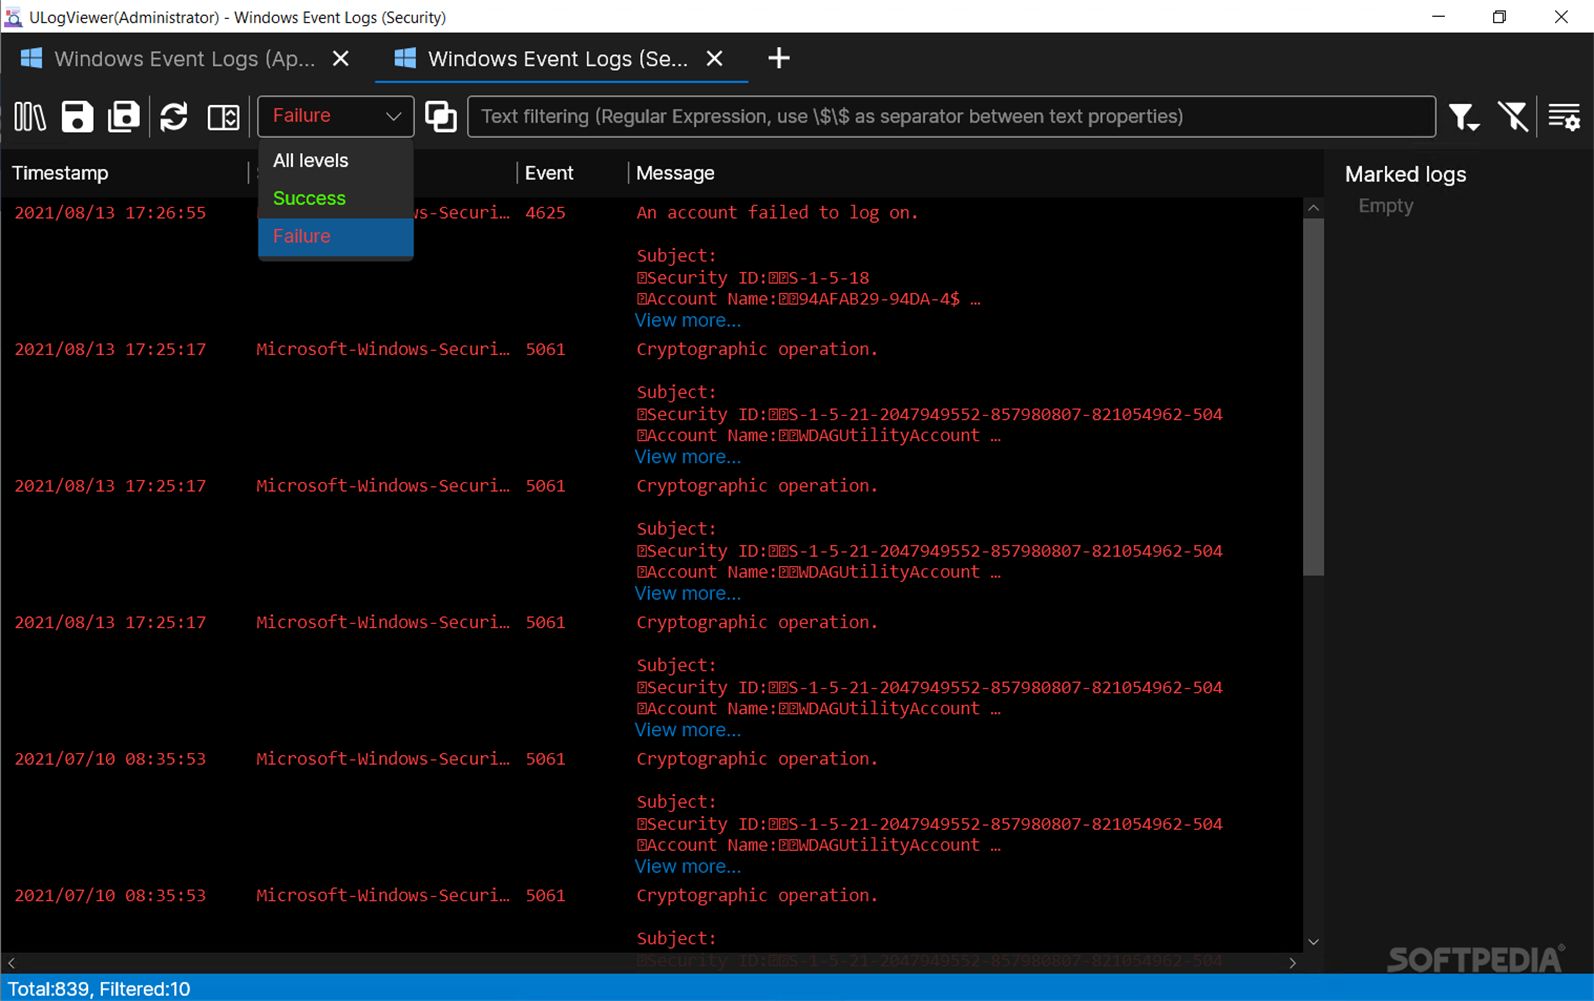Focus the Text filtering regular expression field
Viewport: 1594px width, 1001px height.
coord(951,116)
